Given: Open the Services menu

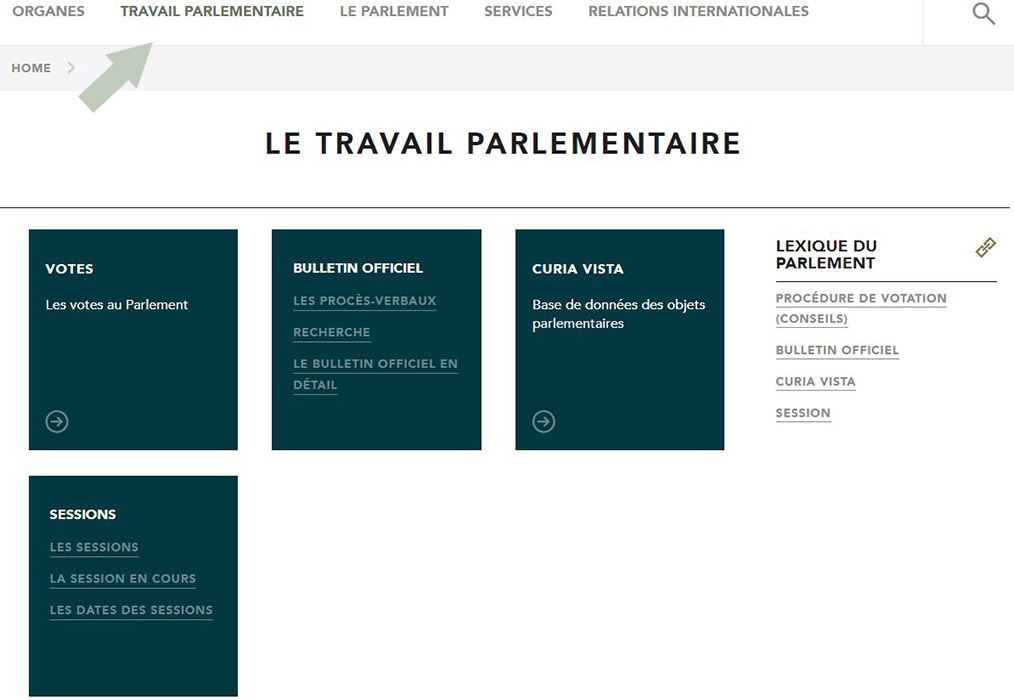Looking at the screenshot, I should pos(519,11).
